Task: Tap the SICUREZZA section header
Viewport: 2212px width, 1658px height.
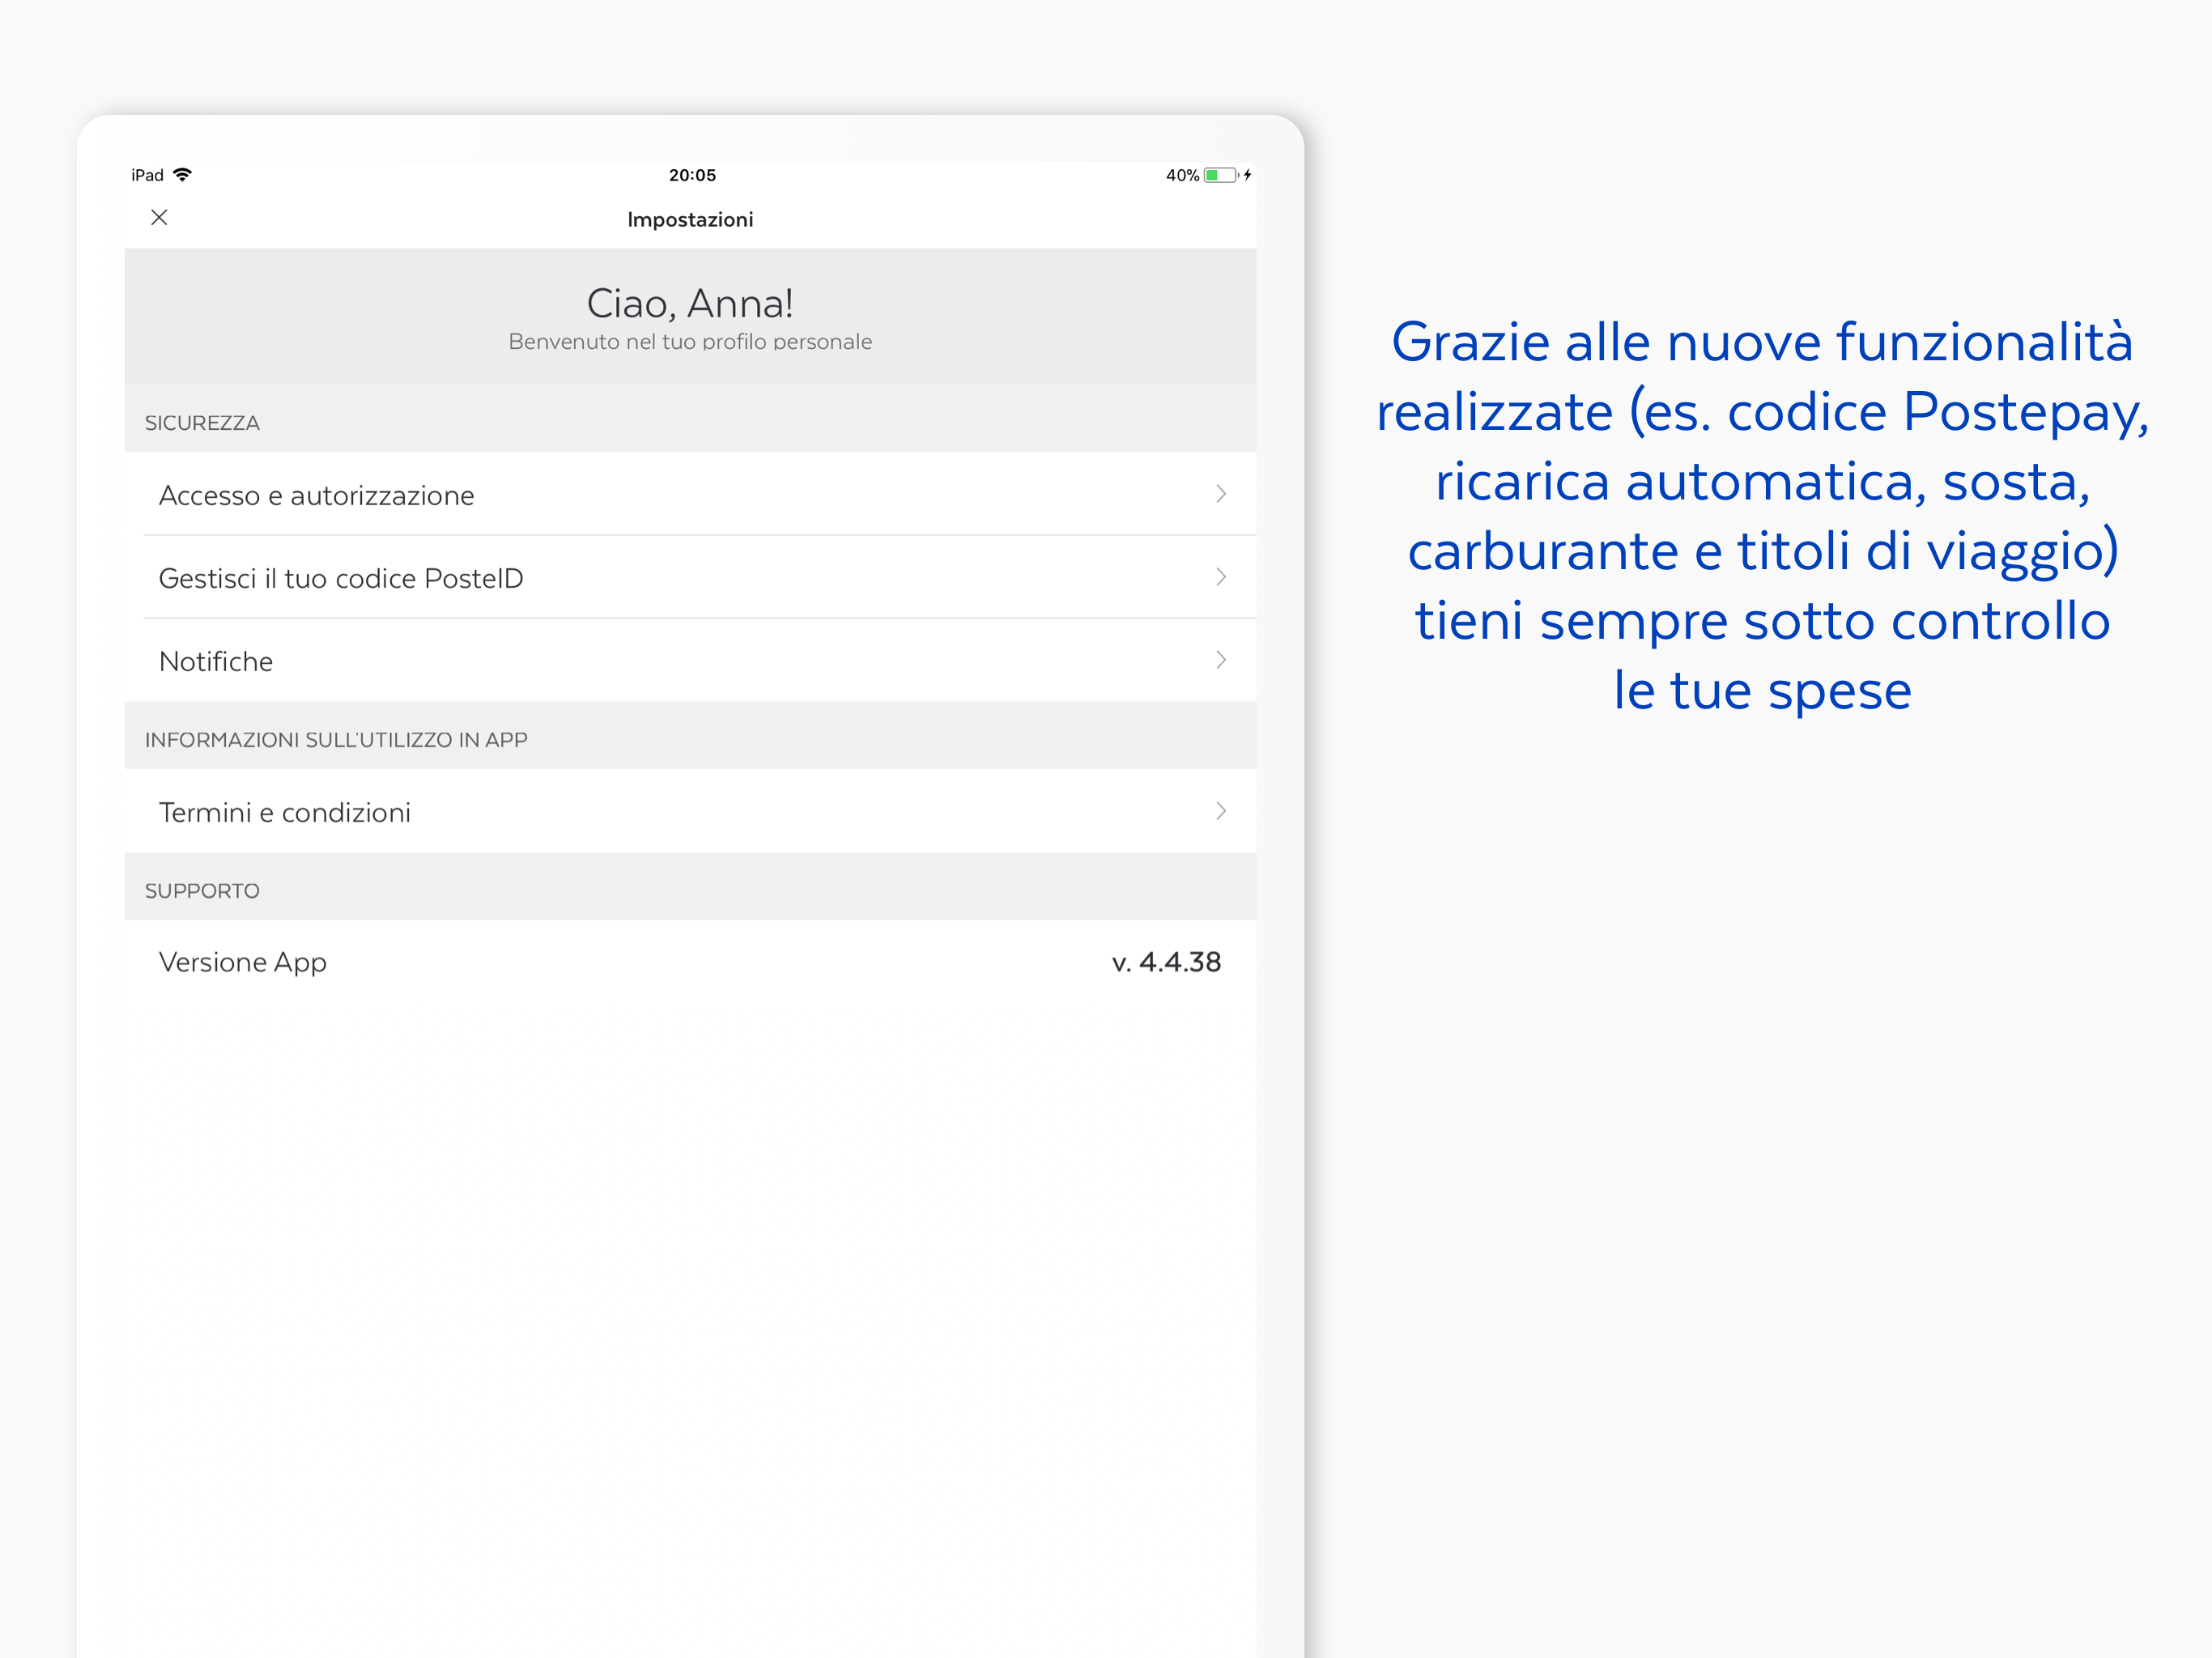Action: click(x=202, y=423)
